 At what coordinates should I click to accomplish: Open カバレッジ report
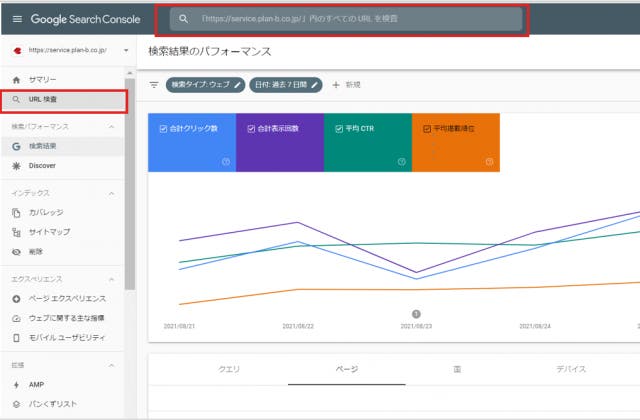click(x=63, y=213)
